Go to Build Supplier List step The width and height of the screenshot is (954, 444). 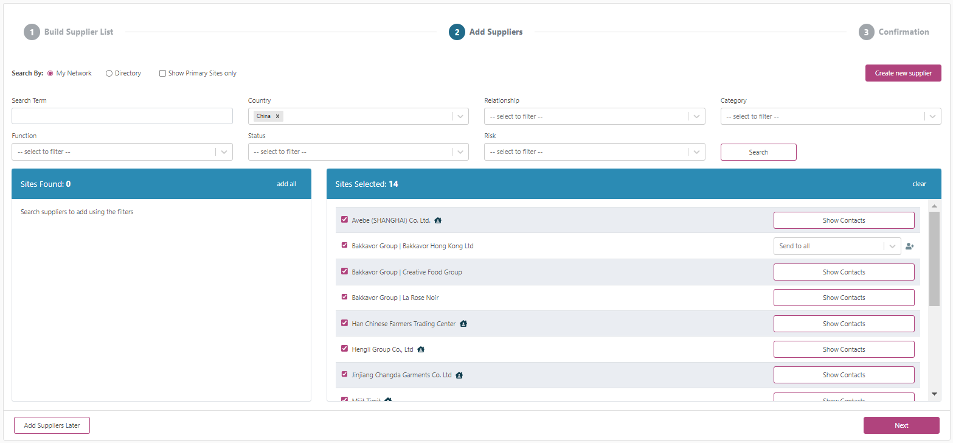(78, 32)
